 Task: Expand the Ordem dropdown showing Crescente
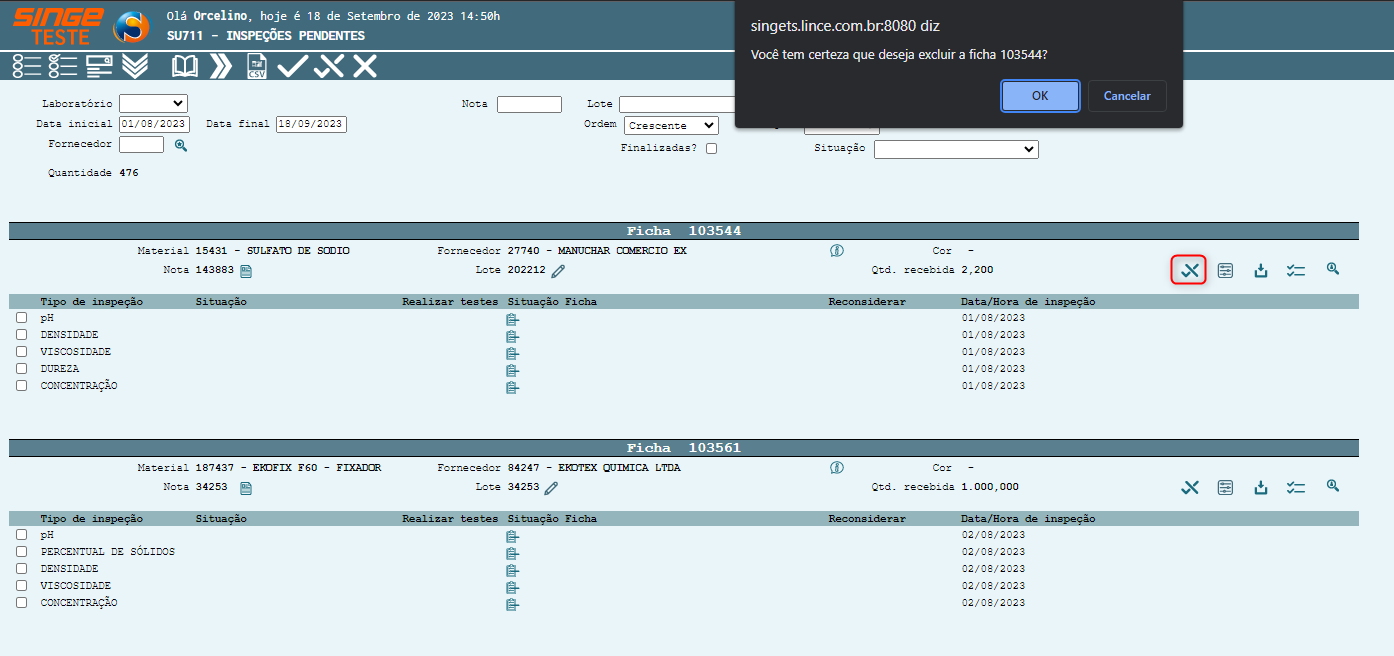pyautogui.click(x=671, y=126)
